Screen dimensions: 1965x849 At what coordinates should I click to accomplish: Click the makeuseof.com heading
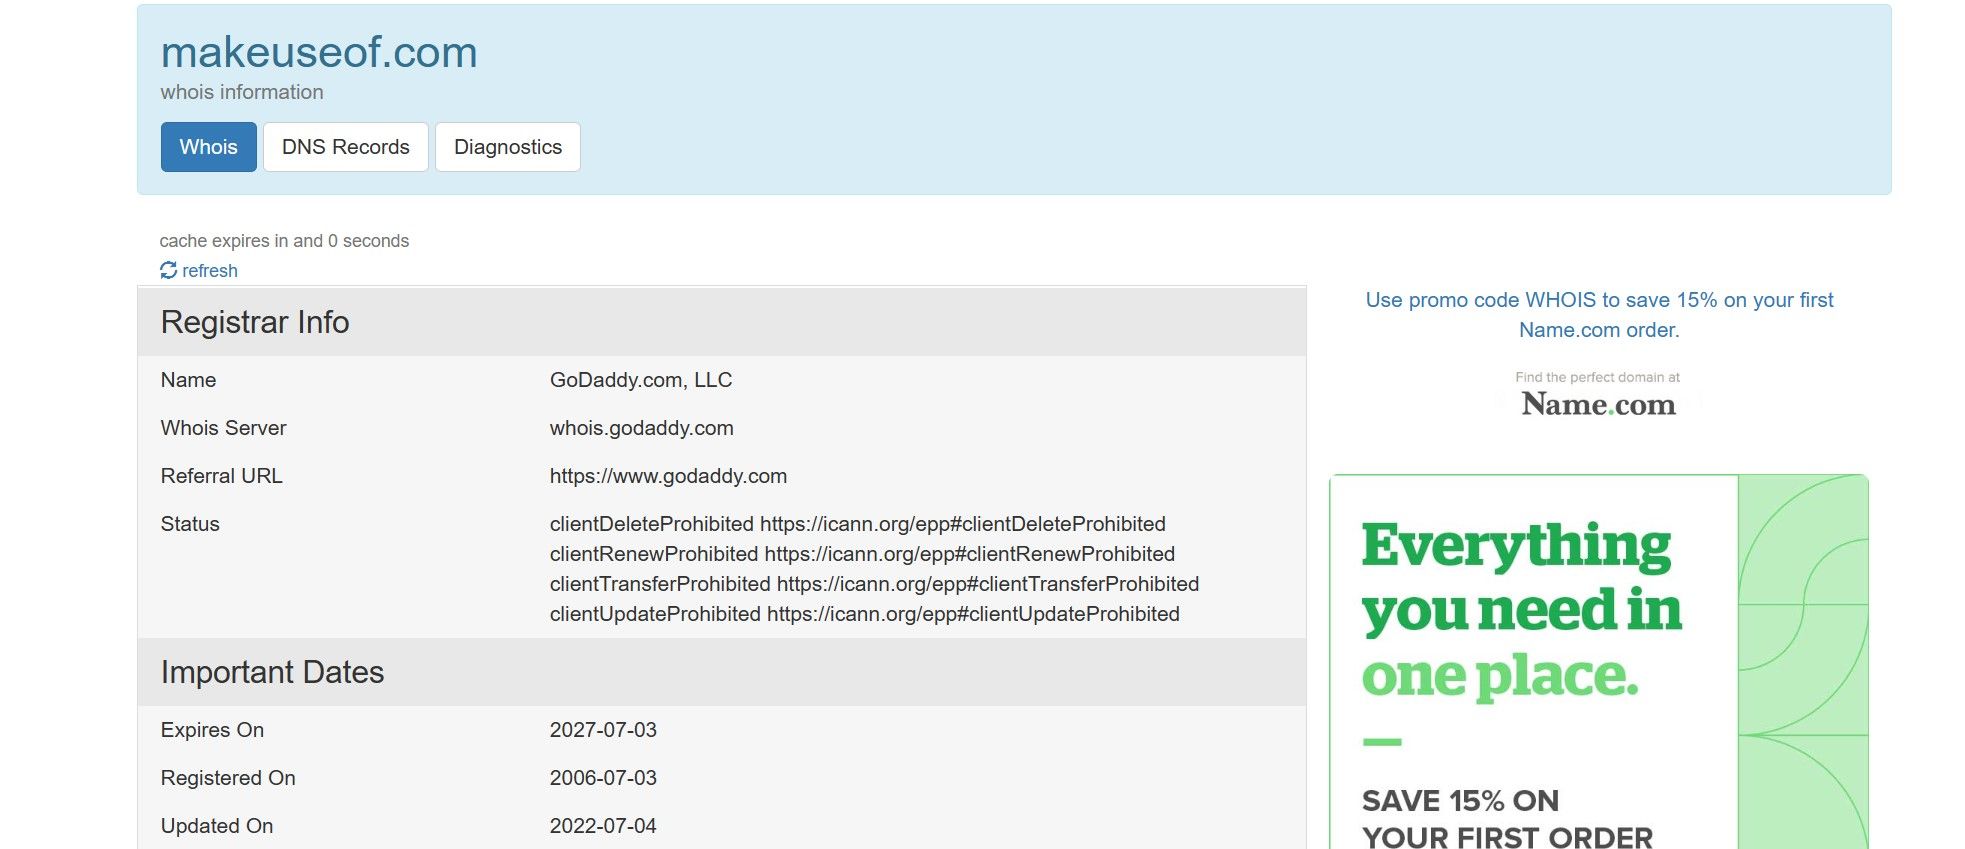pyautogui.click(x=319, y=52)
